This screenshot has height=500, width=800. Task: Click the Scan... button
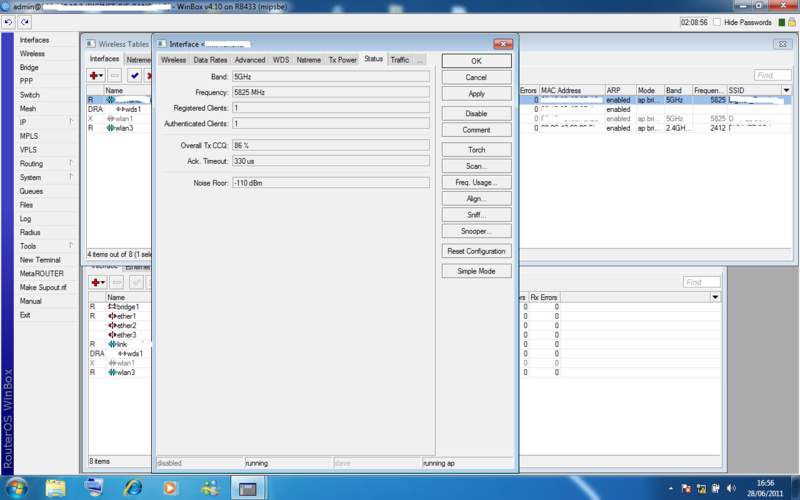click(x=476, y=166)
